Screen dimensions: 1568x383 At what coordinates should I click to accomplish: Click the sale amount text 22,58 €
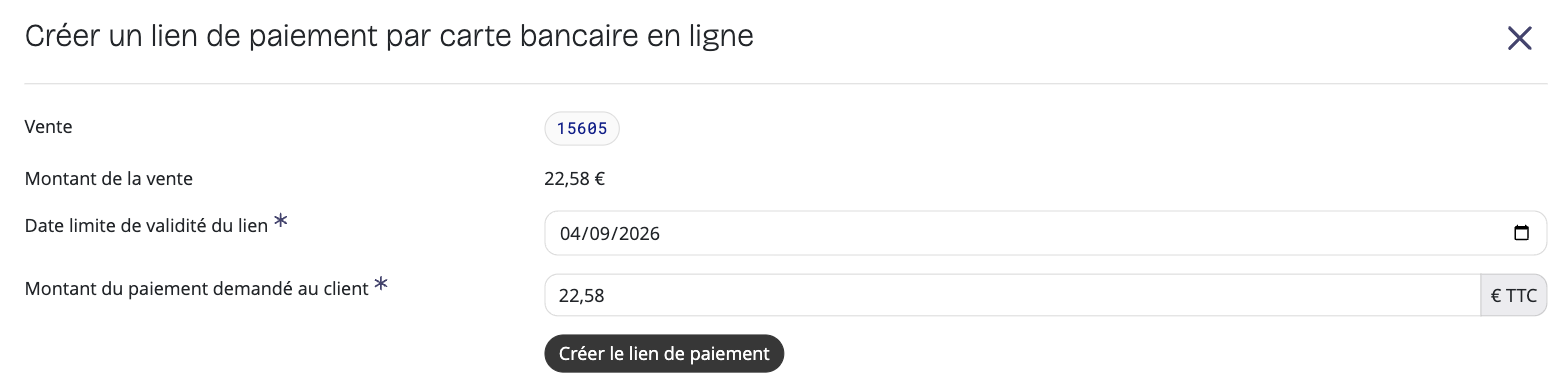point(575,180)
